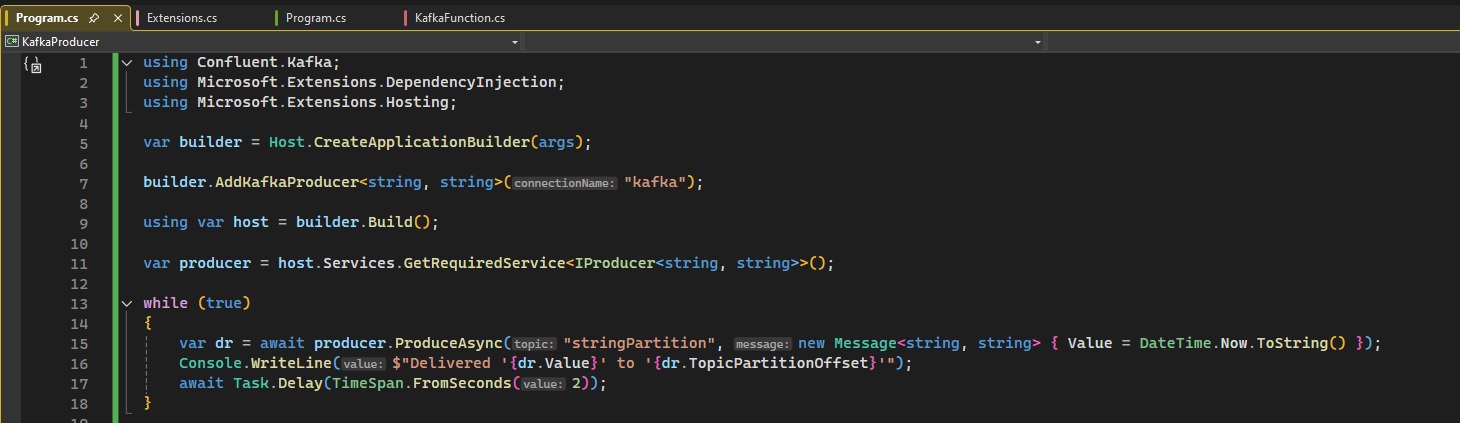Click the margin glyph icon beside line 1
Image resolution: width=1460 pixels, height=423 pixels.
(x=33, y=65)
